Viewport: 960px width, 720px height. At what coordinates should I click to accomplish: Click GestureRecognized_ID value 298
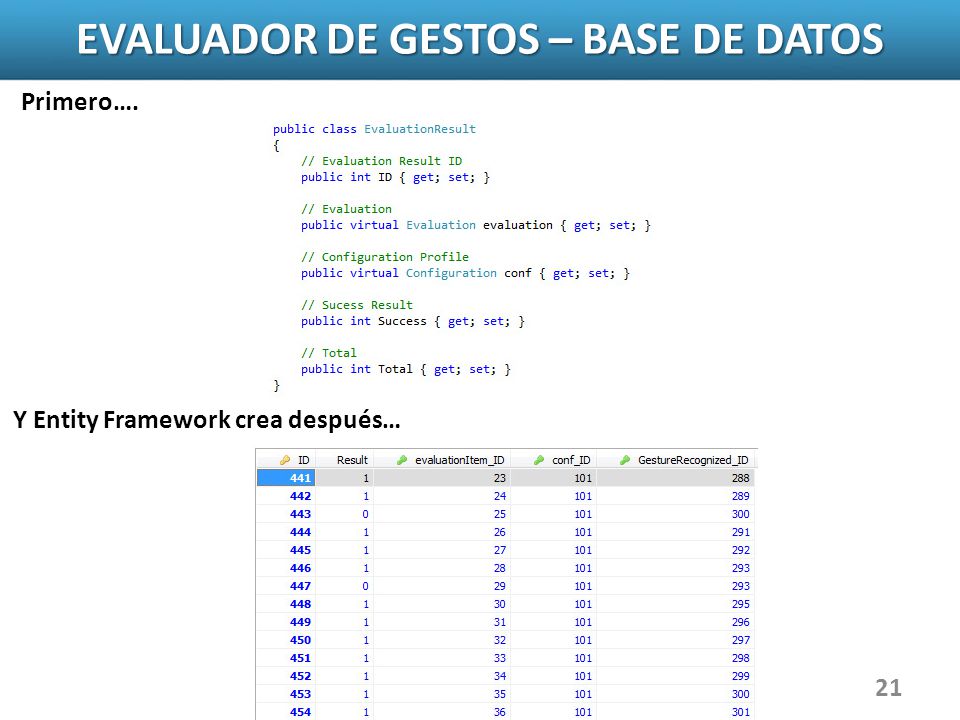click(x=740, y=658)
